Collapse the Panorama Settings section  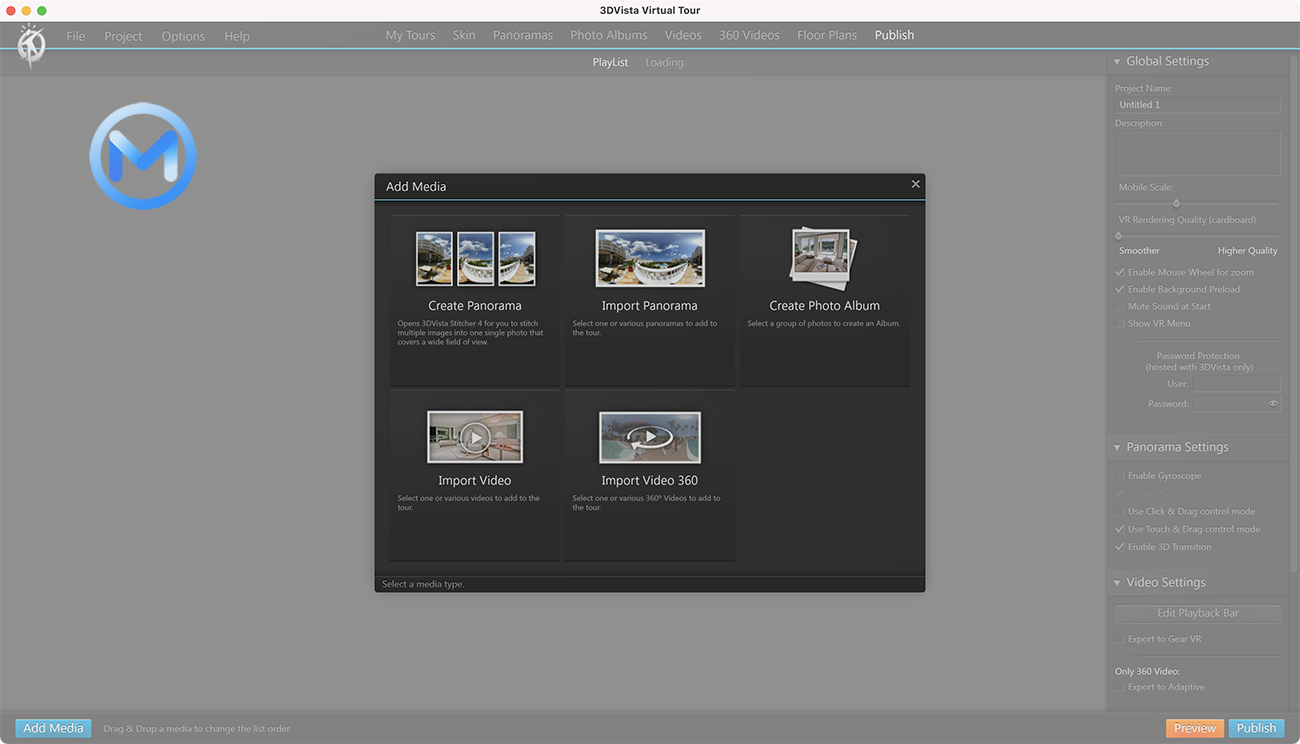coord(1117,447)
